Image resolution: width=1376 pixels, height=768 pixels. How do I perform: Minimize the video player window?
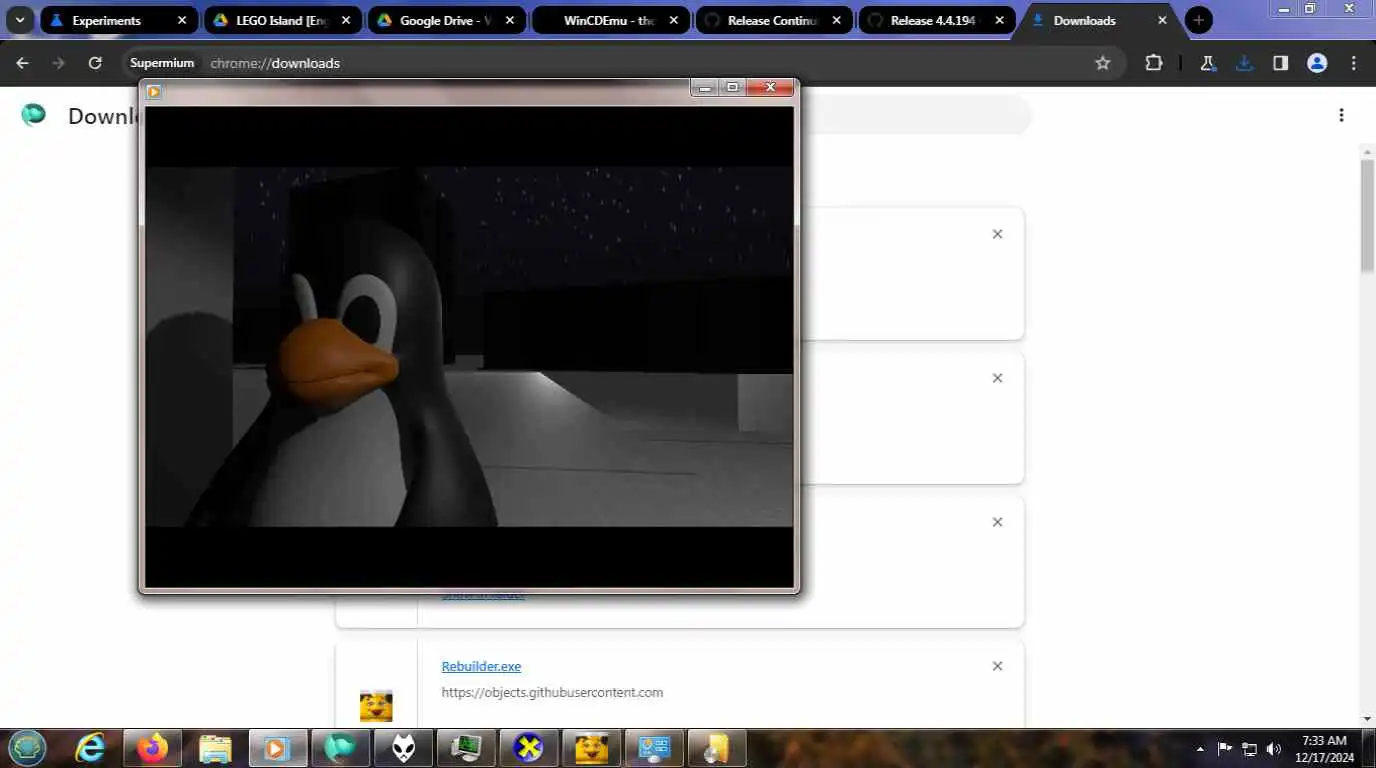tap(705, 88)
